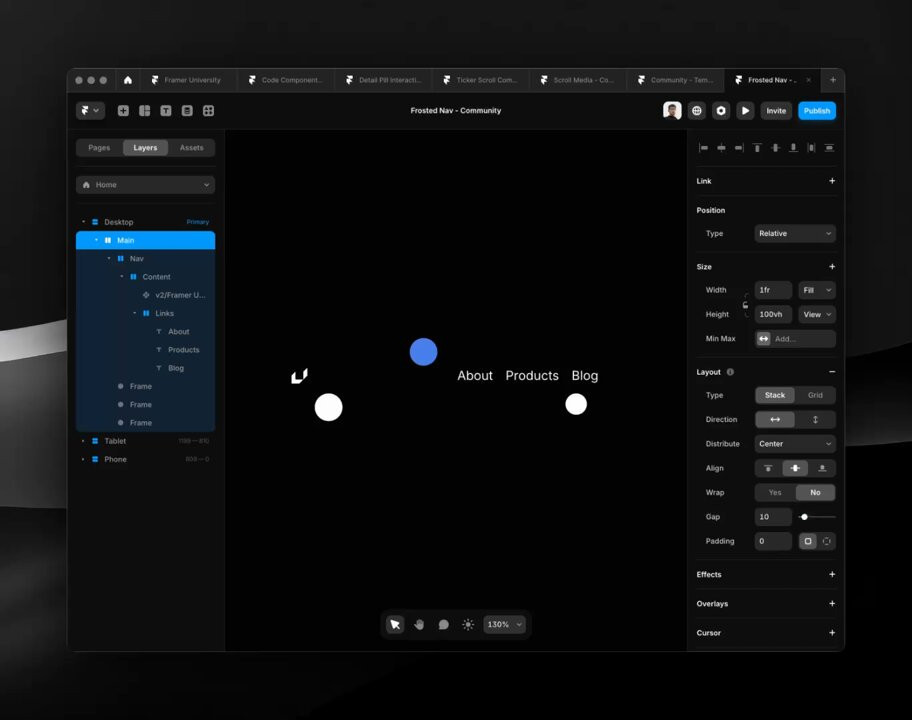The width and height of the screenshot is (912, 720).
Task: Click the Preview play button
Action: click(x=745, y=111)
